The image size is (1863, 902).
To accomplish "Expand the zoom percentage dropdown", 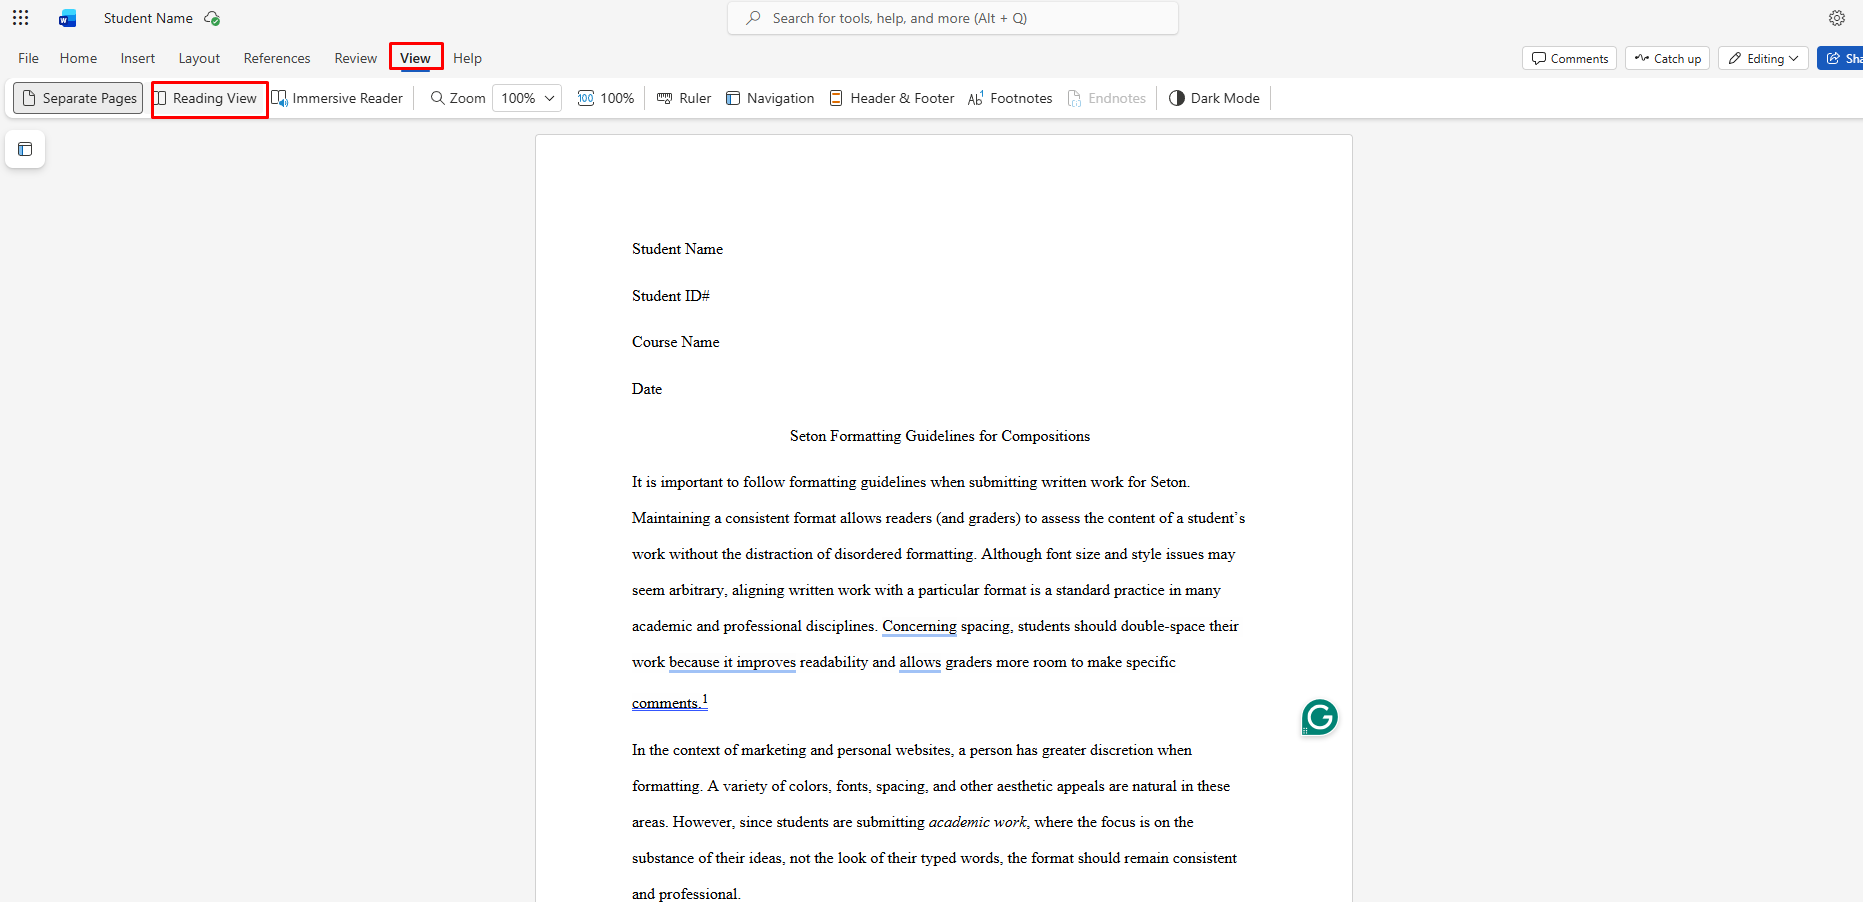I will point(549,98).
